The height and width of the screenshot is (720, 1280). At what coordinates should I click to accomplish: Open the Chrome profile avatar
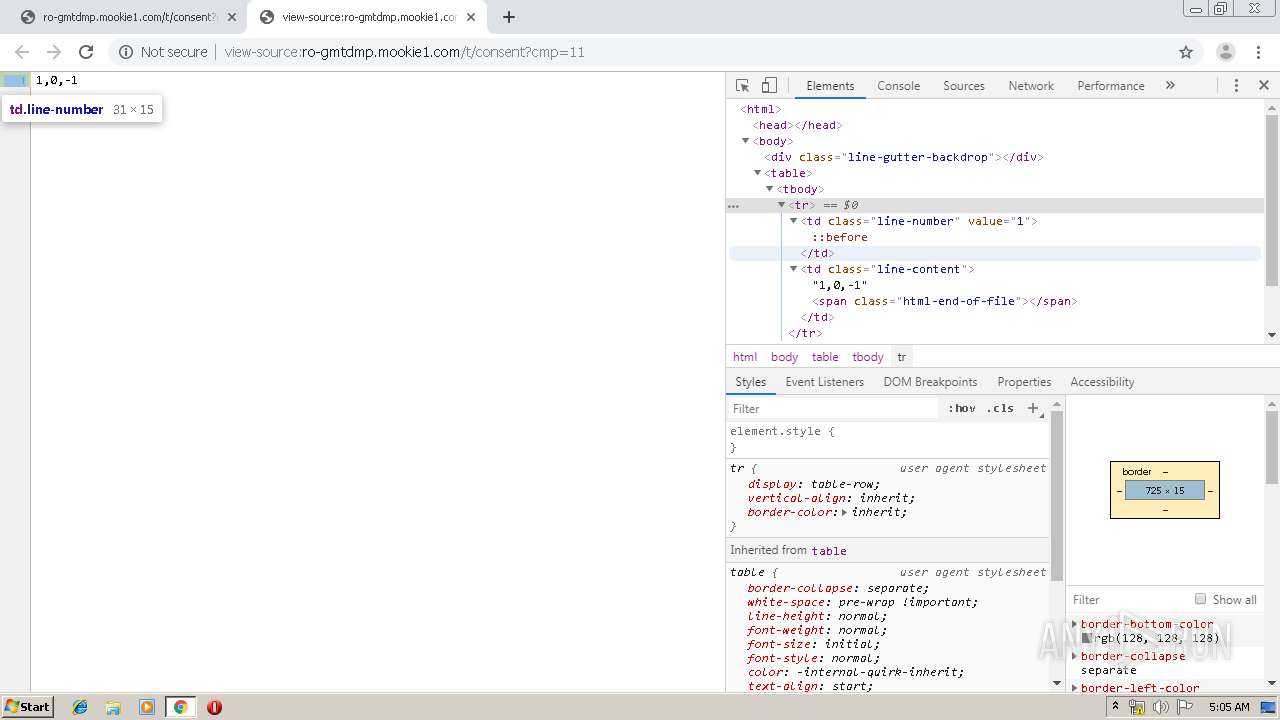coord(1225,52)
